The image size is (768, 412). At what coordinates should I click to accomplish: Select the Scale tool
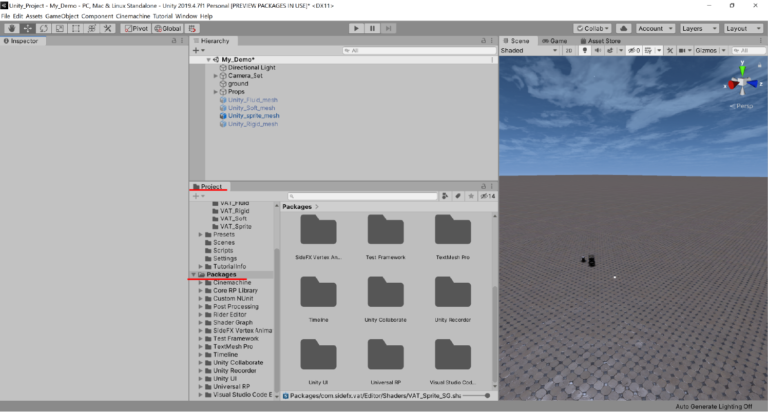coord(60,28)
